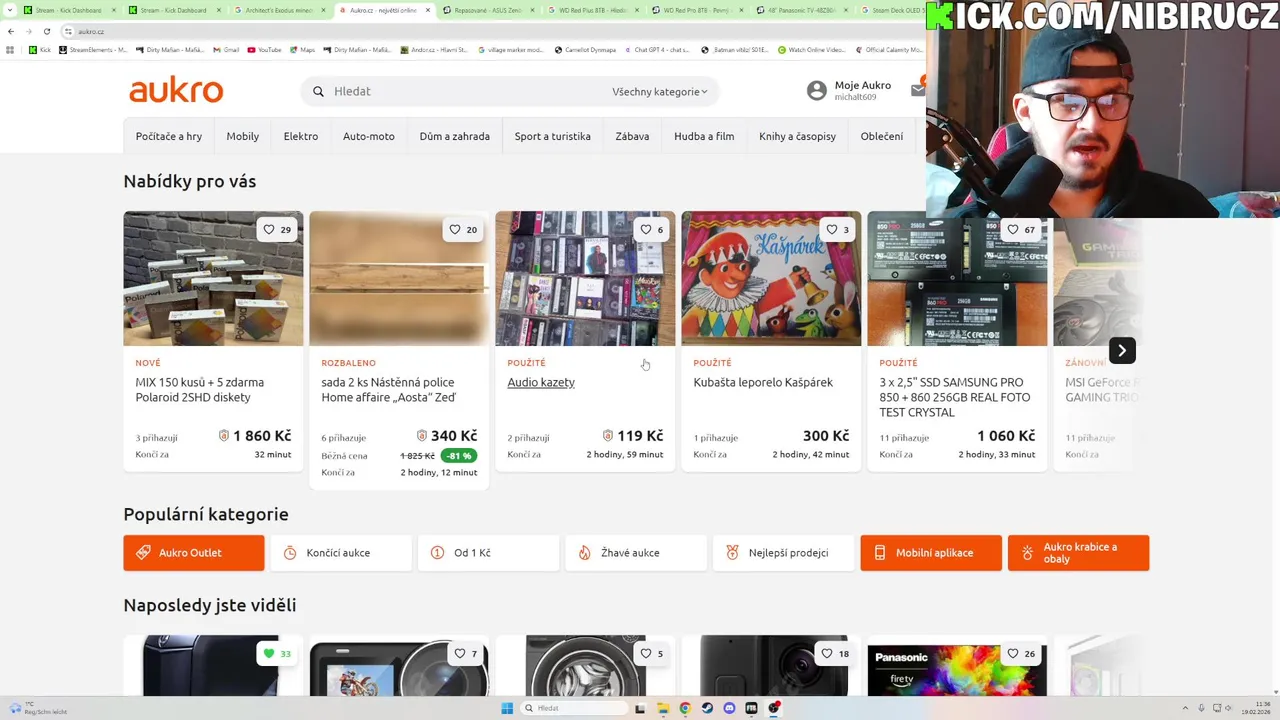Favorite the Panasonic TV item heart 26
The image size is (1280, 720).
pos(1021,654)
